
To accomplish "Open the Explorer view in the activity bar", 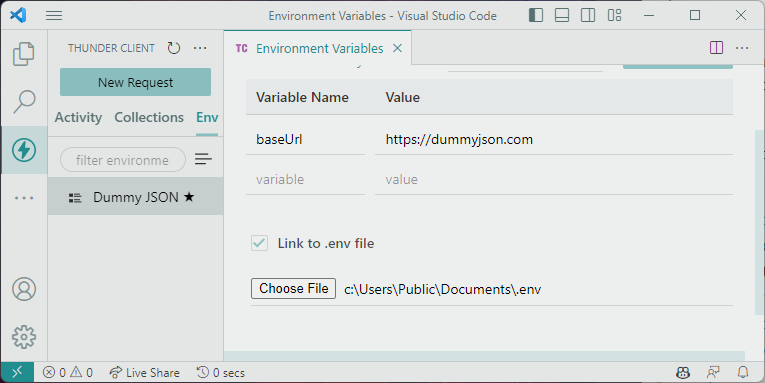I will [23, 54].
